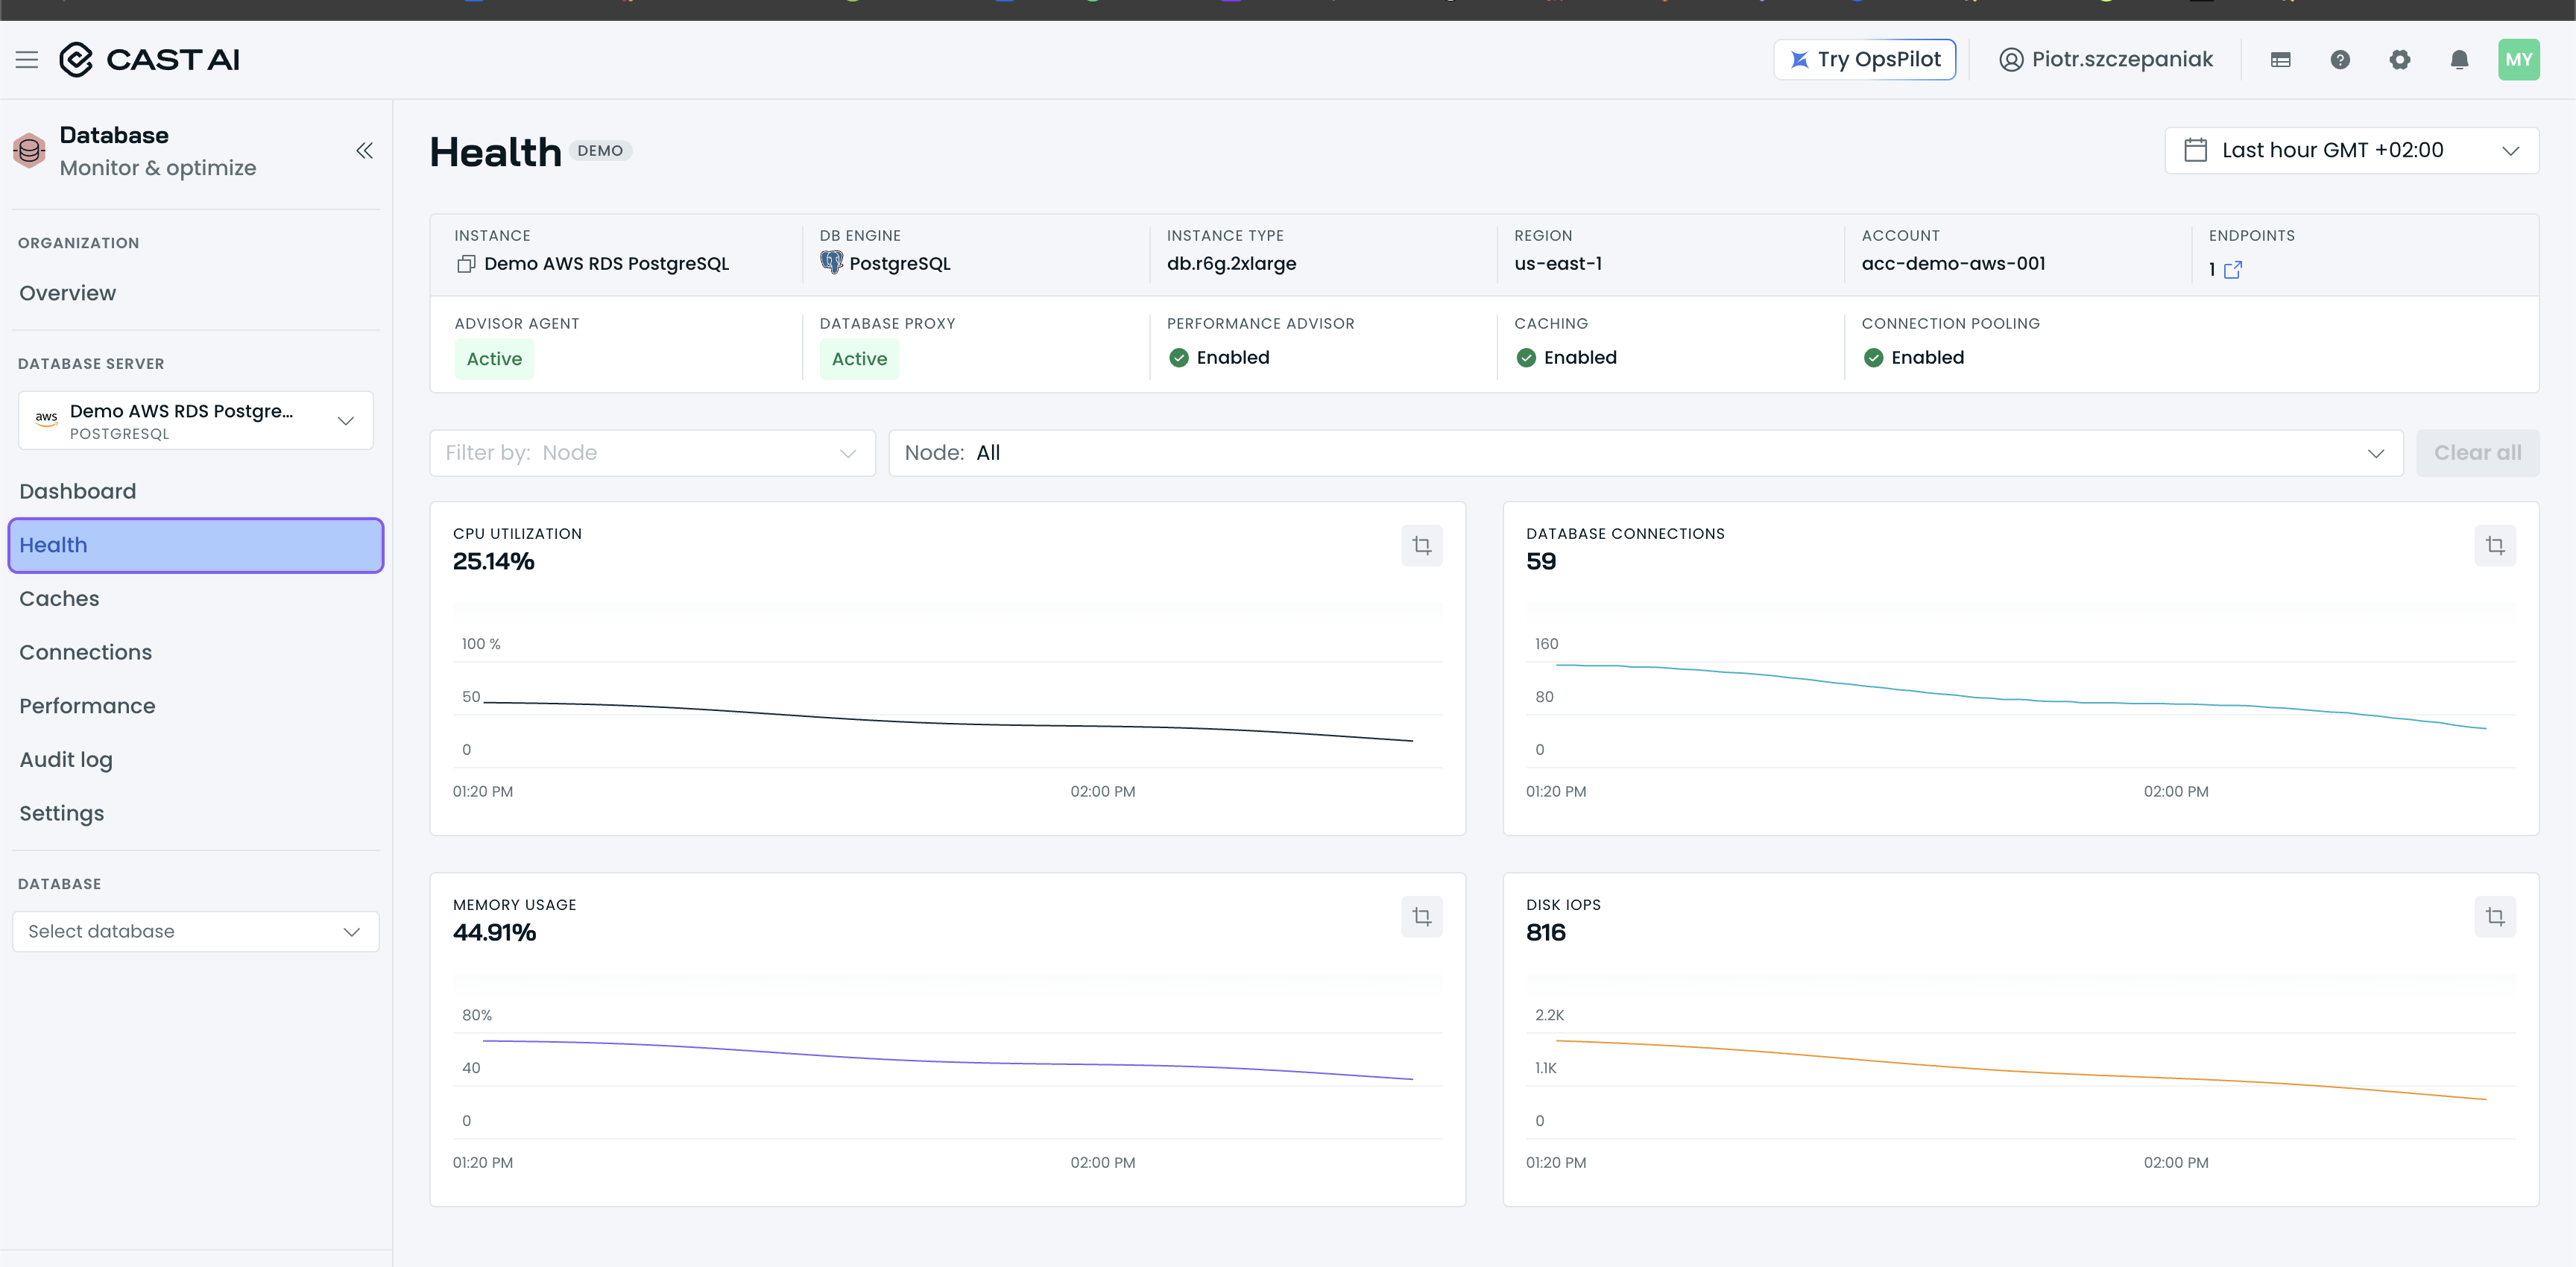Image resolution: width=2576 pixels, height=1267 pixels.
Task: Zoom the Memory Usage chart
Action: [1421, 917]
